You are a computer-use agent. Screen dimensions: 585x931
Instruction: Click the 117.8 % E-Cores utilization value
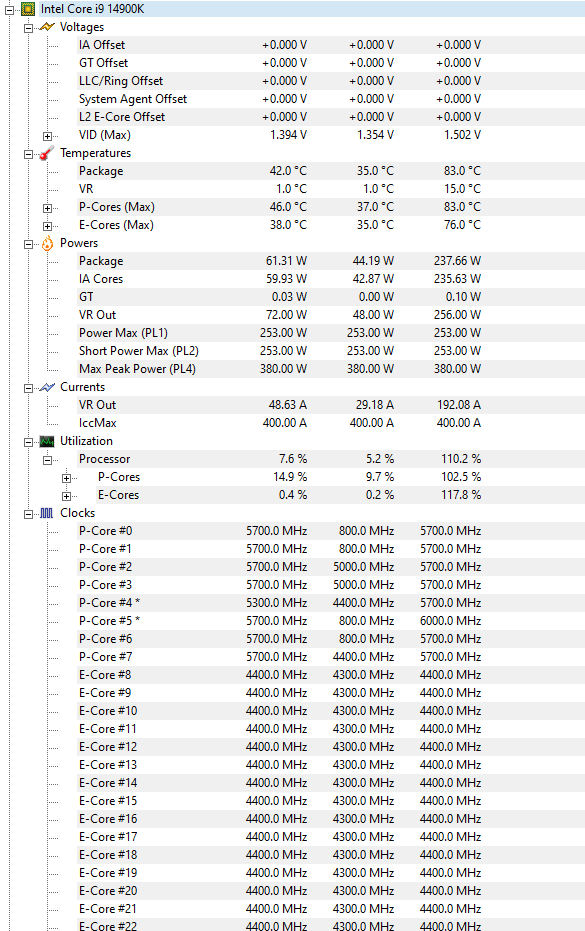pos(461,495)
